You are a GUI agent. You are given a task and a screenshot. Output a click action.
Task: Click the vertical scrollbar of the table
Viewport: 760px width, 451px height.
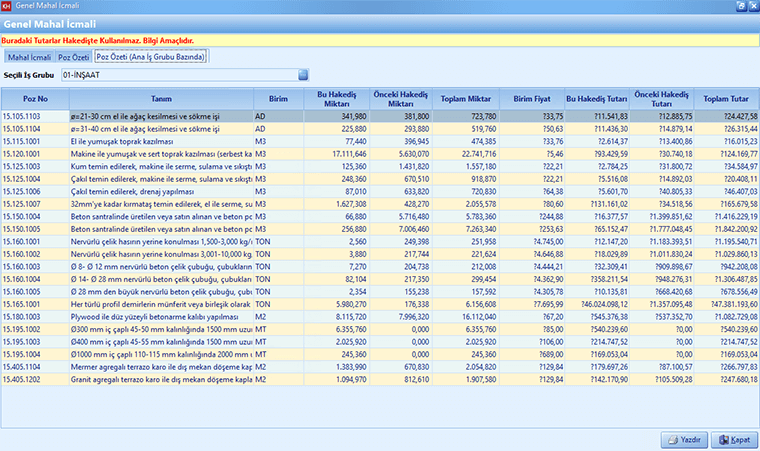tap(754, 250)
